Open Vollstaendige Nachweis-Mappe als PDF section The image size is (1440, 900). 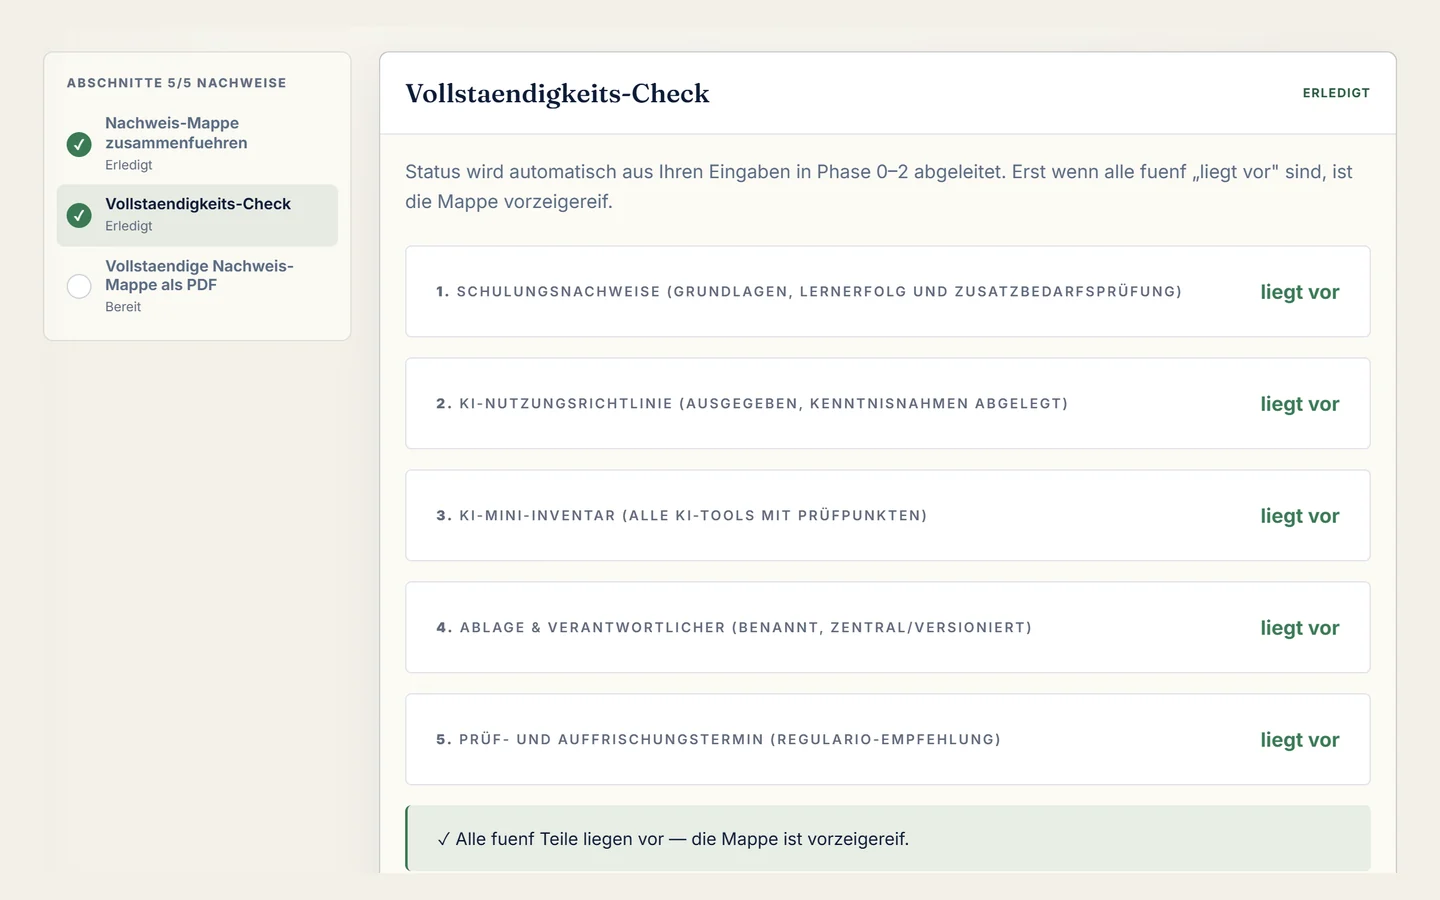pyautogui.click(x=197, y=286)
